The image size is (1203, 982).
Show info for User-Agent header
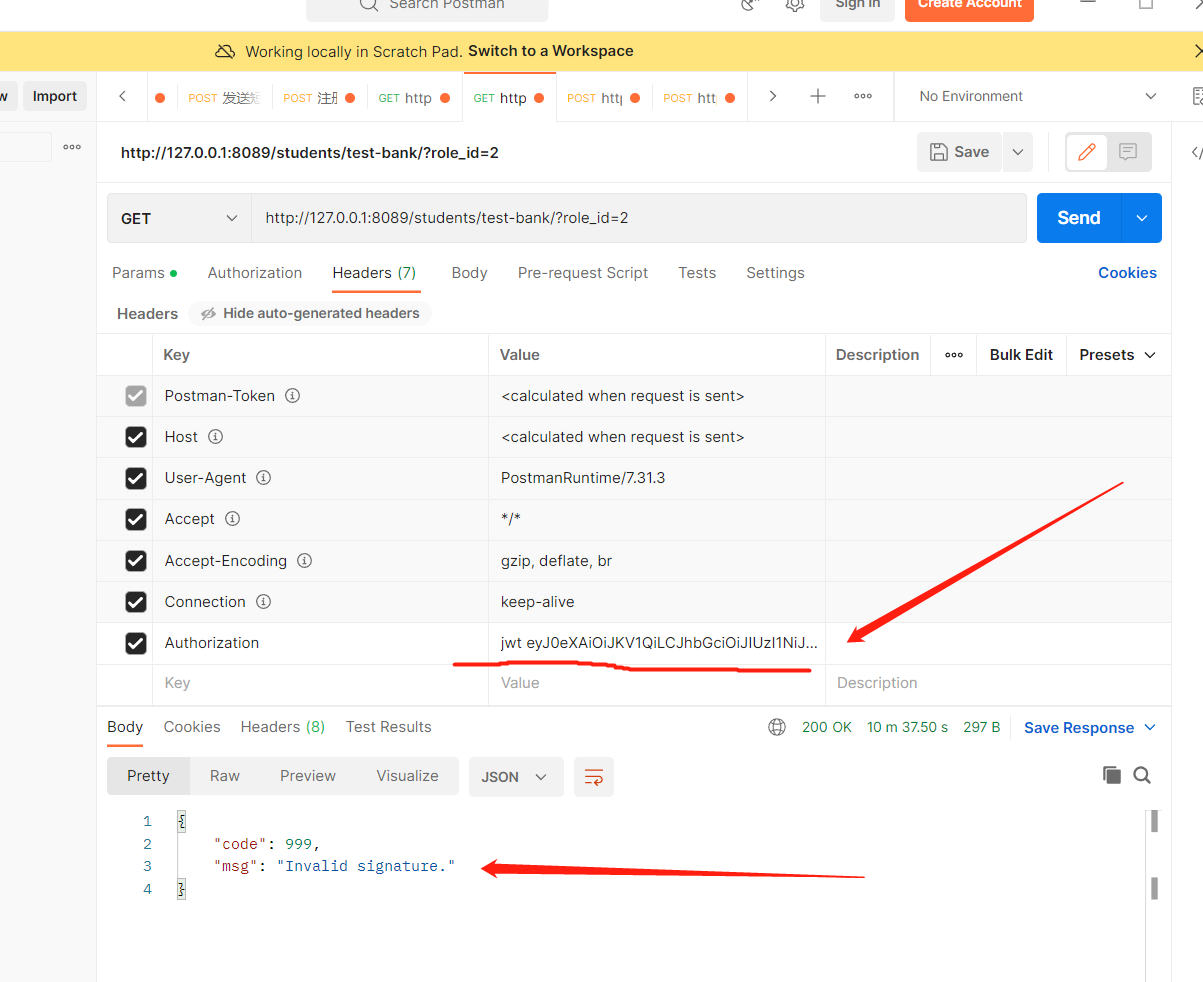[264, 478]
